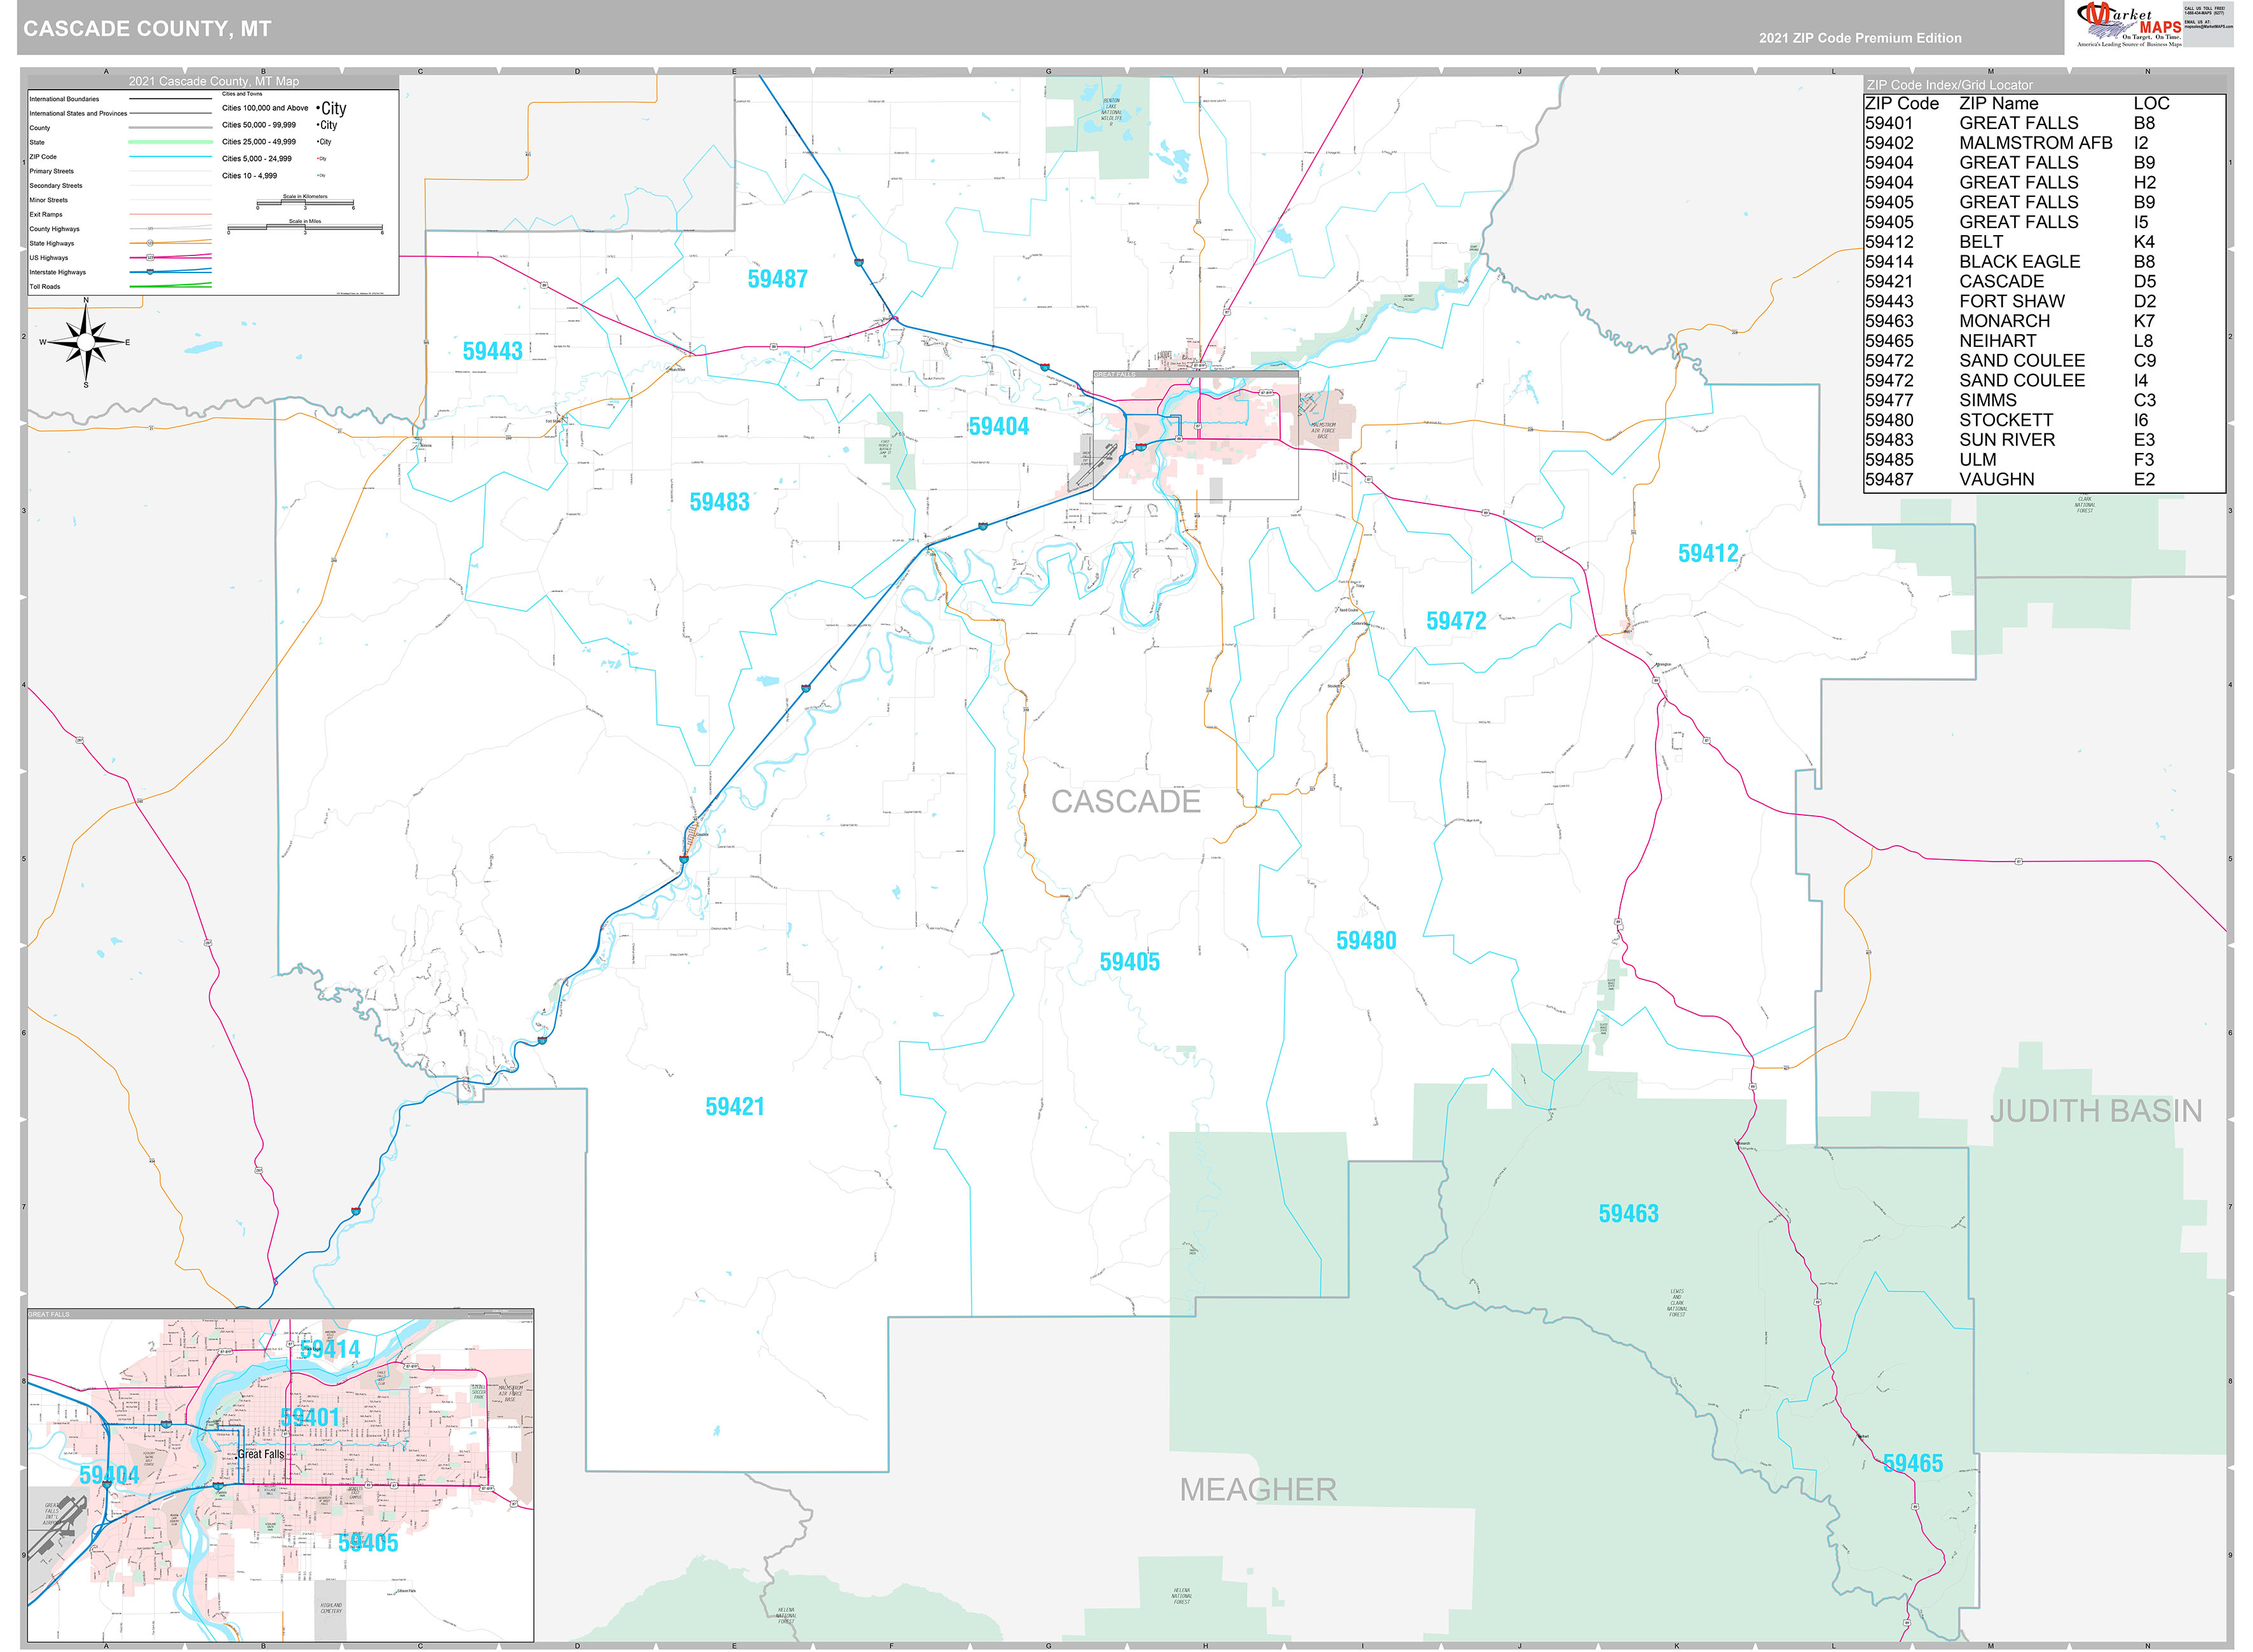Select the 59401 GREAT FALLS B8 index row
2253x1652 pixels.
click(x=2010, y=123)
